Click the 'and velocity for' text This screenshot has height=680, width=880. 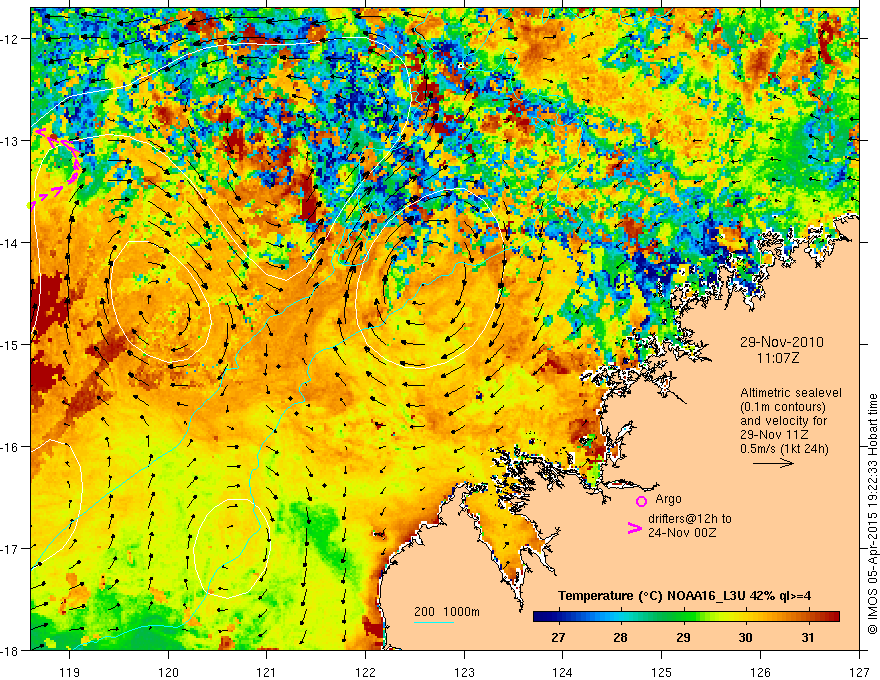[x=783, y=421]
